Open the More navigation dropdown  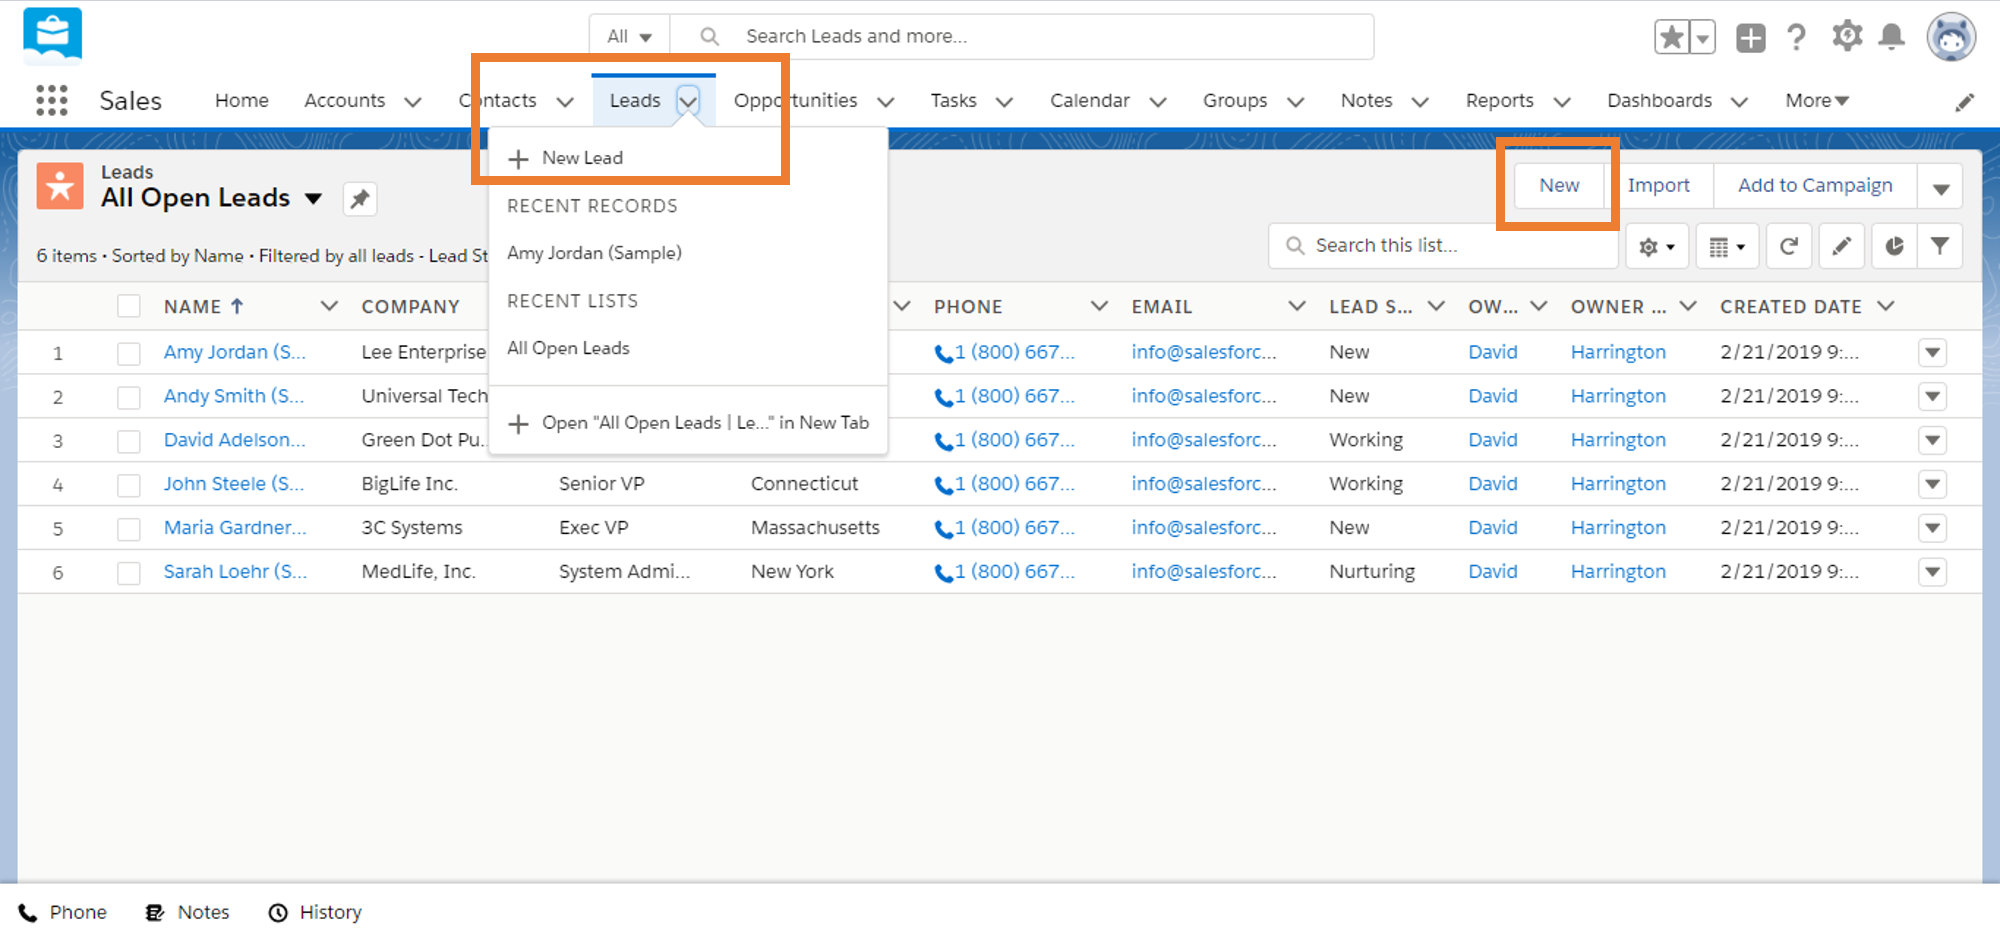pyautogui.click(x=1817, y=101)
